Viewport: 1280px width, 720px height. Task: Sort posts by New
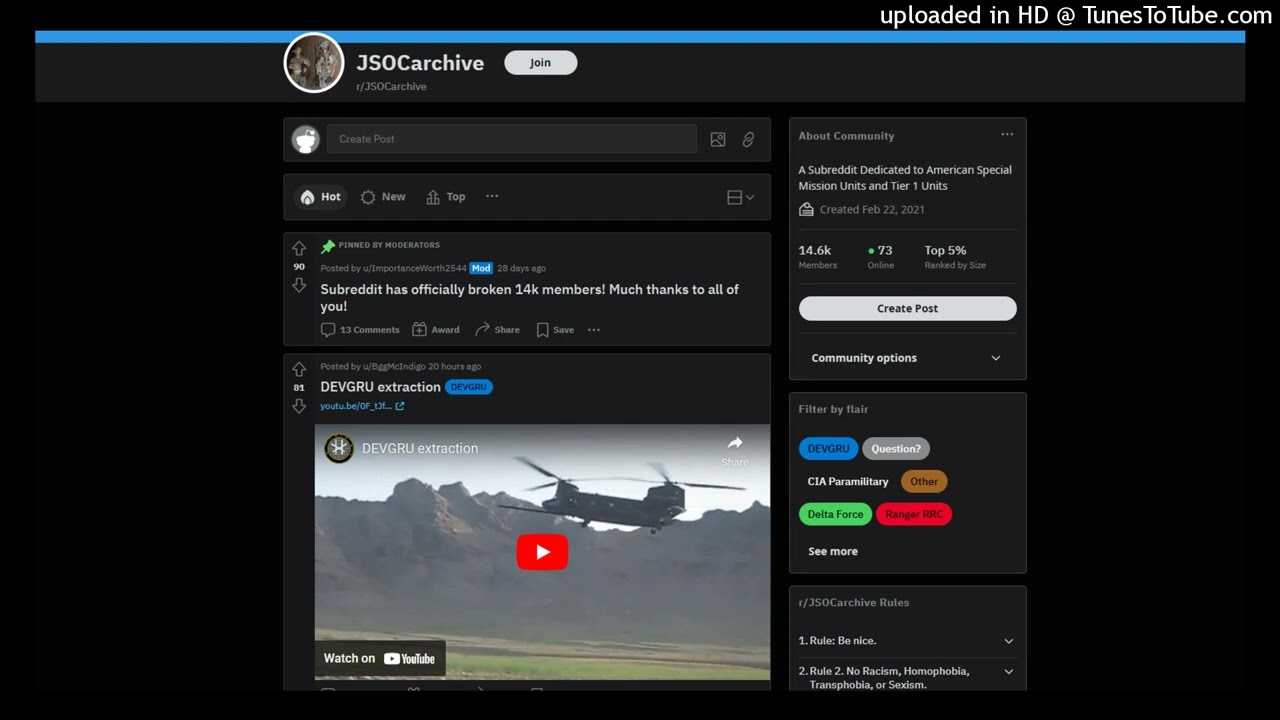383,197
